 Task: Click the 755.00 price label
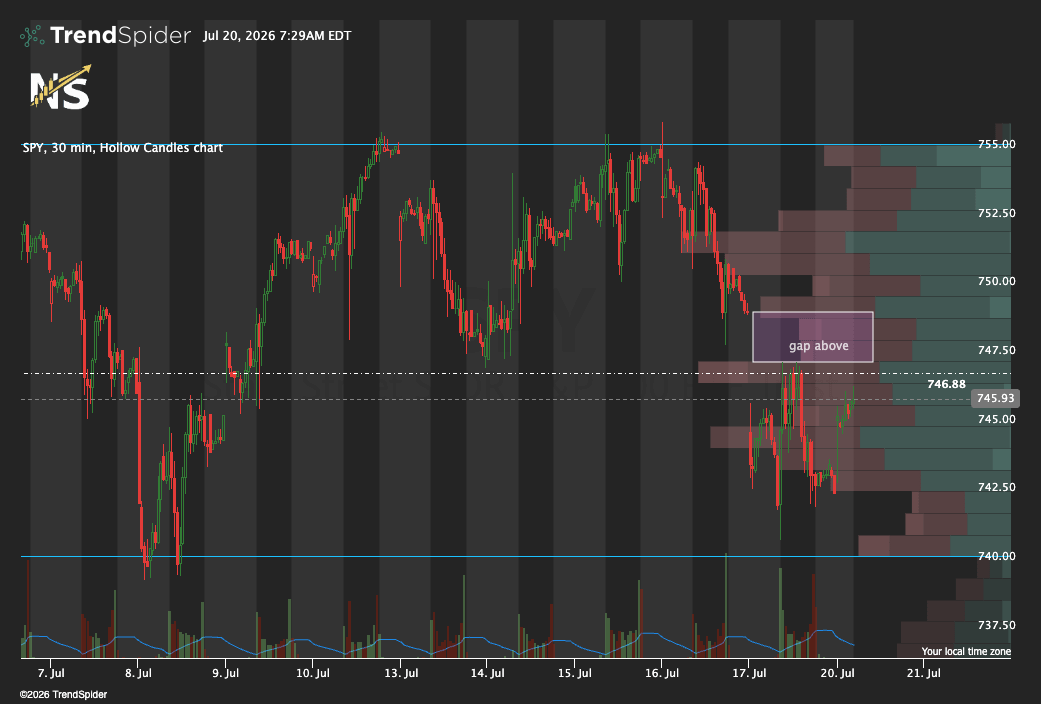tap(997, 144)
